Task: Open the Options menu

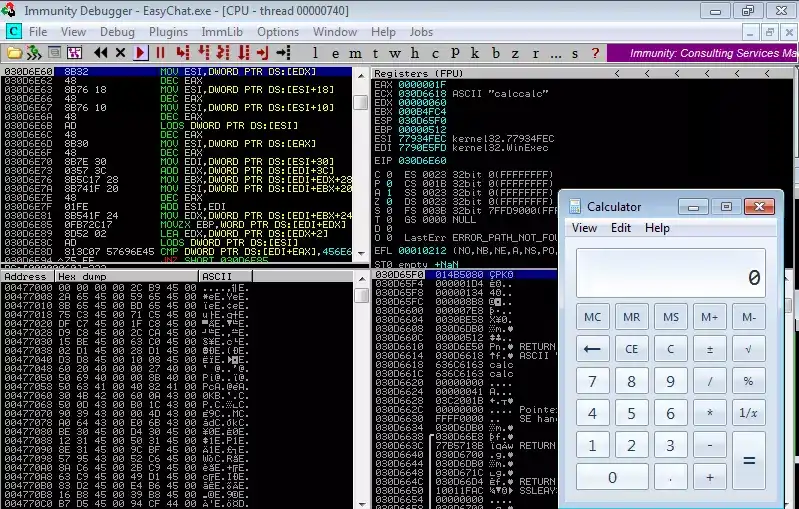Action: pos(278,32)
